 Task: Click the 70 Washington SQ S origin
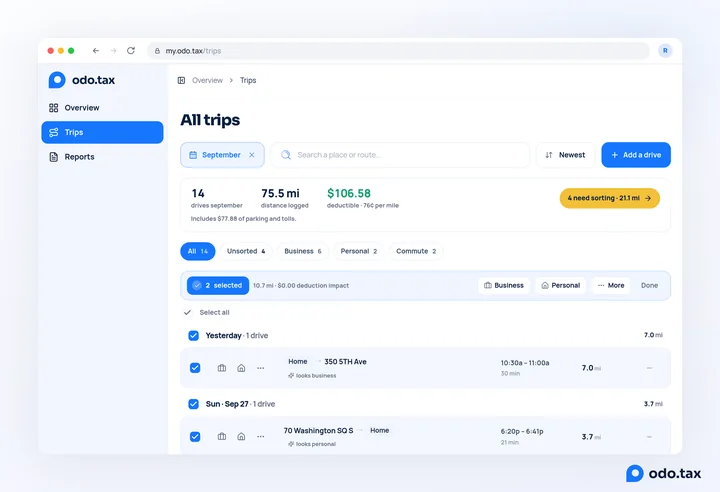click(318, 430)
